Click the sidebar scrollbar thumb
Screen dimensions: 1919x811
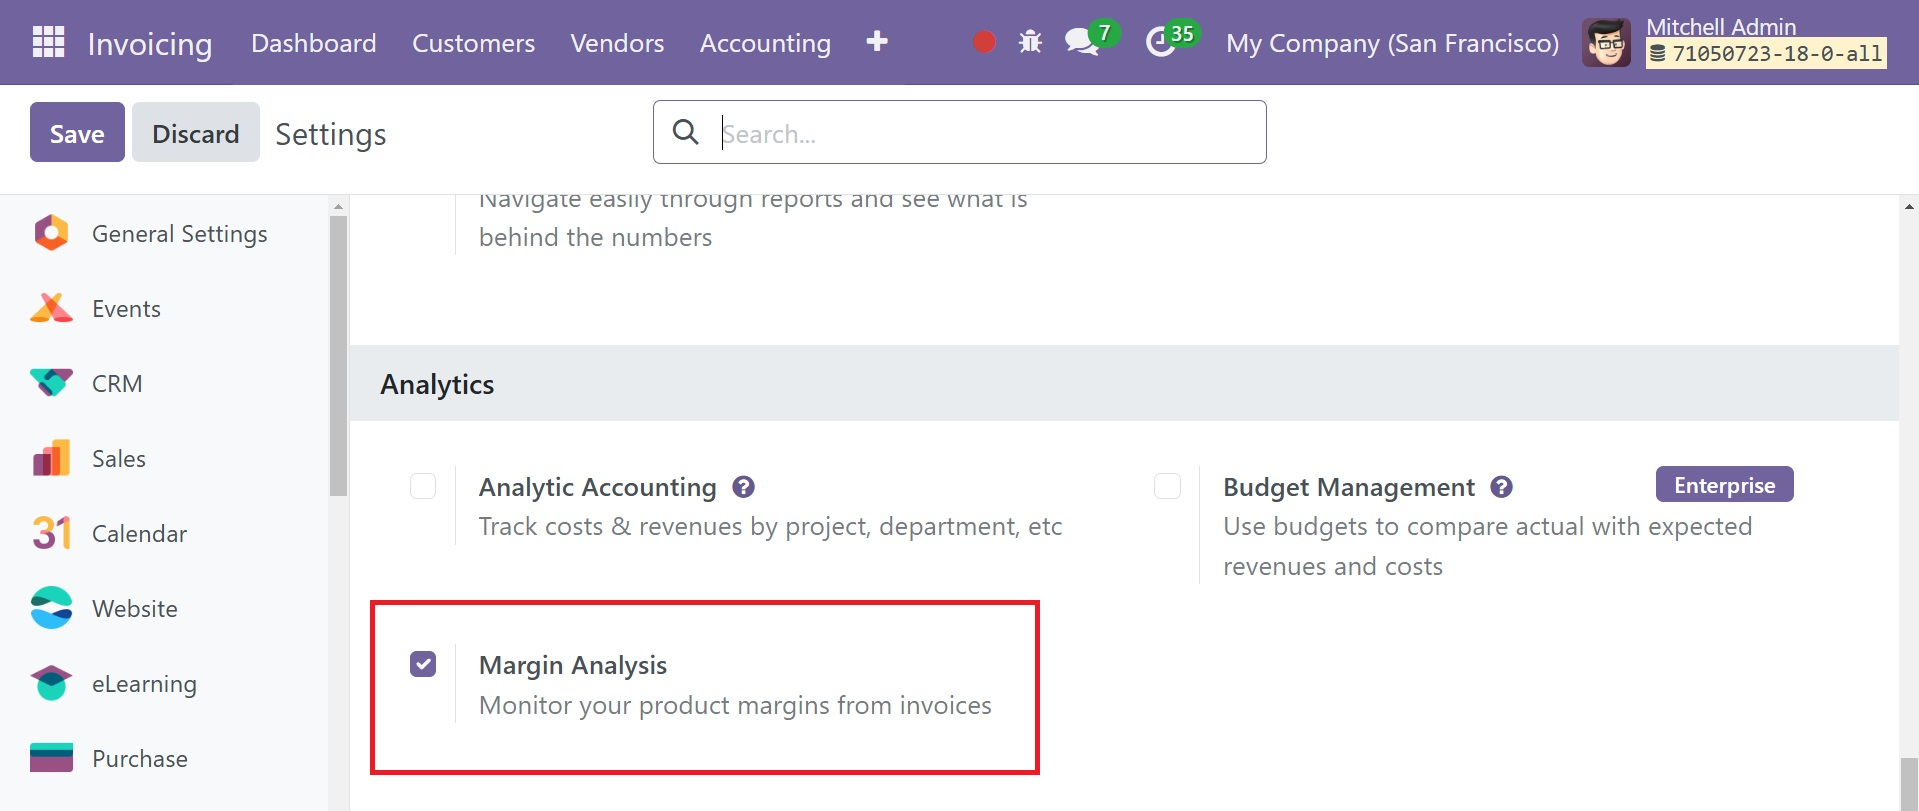338,355
